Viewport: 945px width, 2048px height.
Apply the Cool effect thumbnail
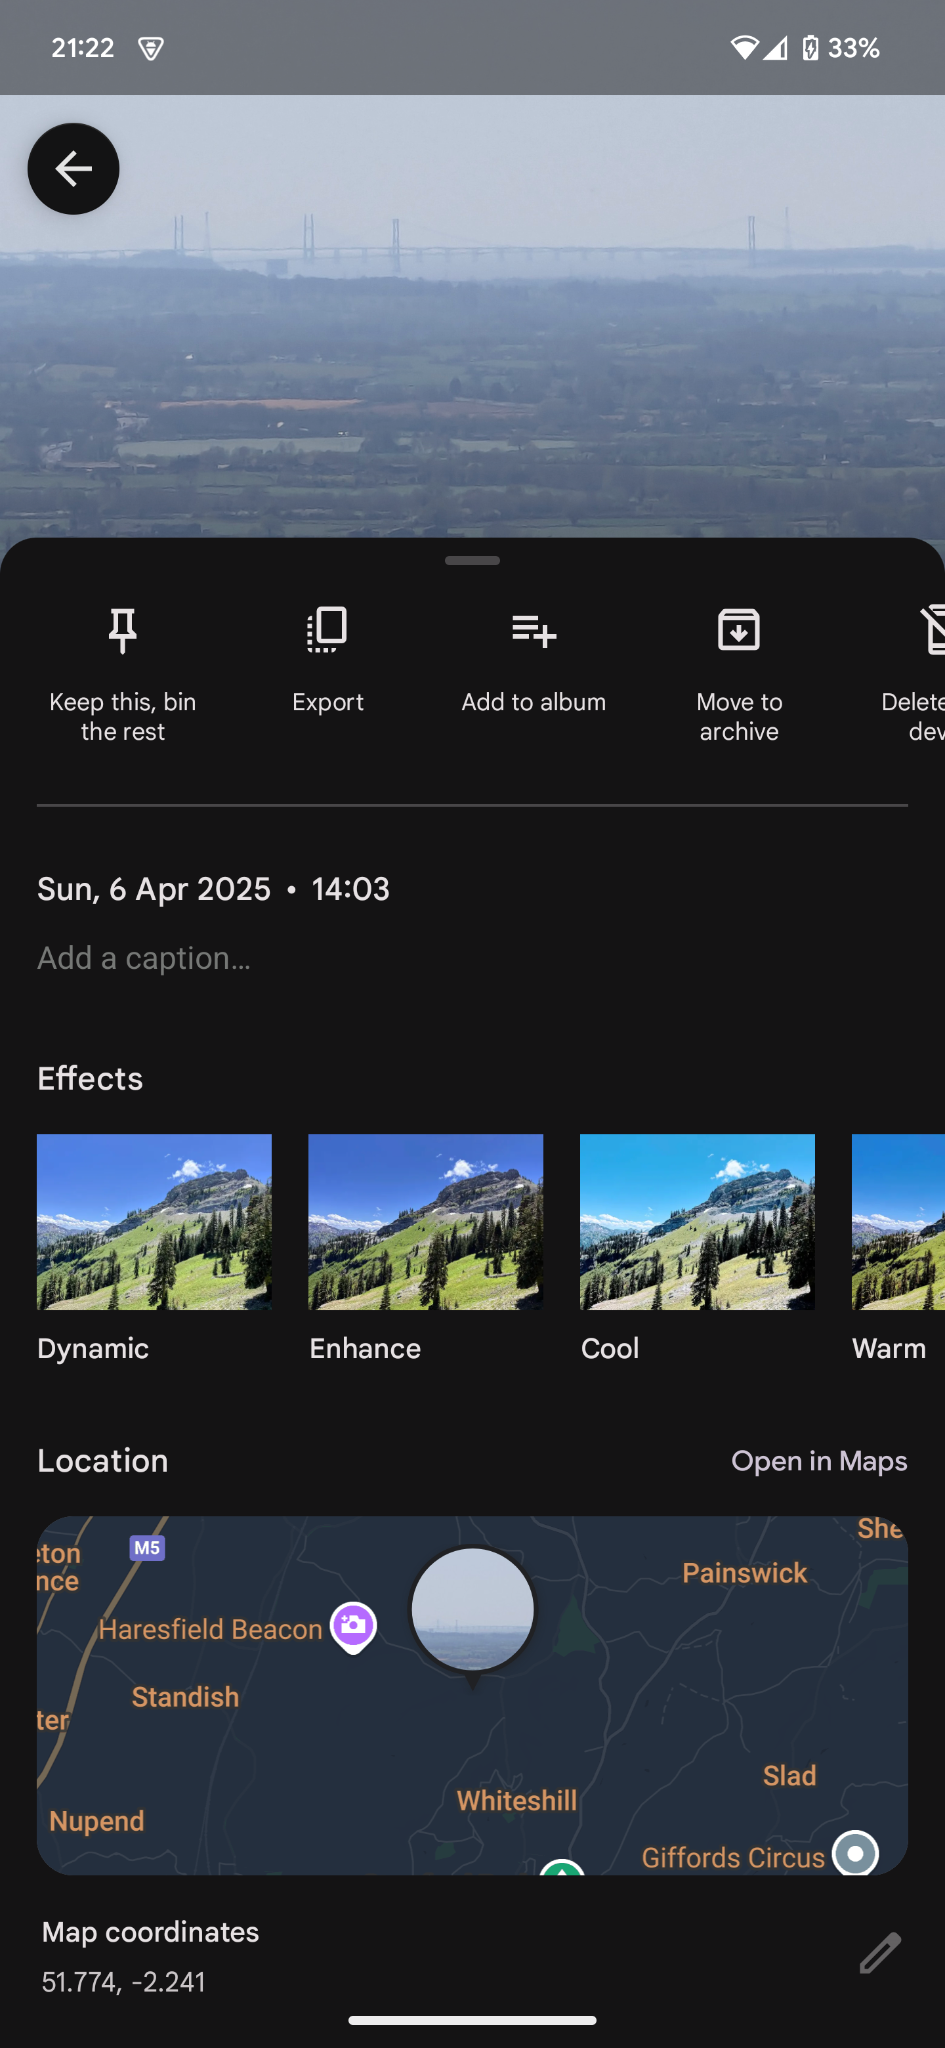(697, 1222)
